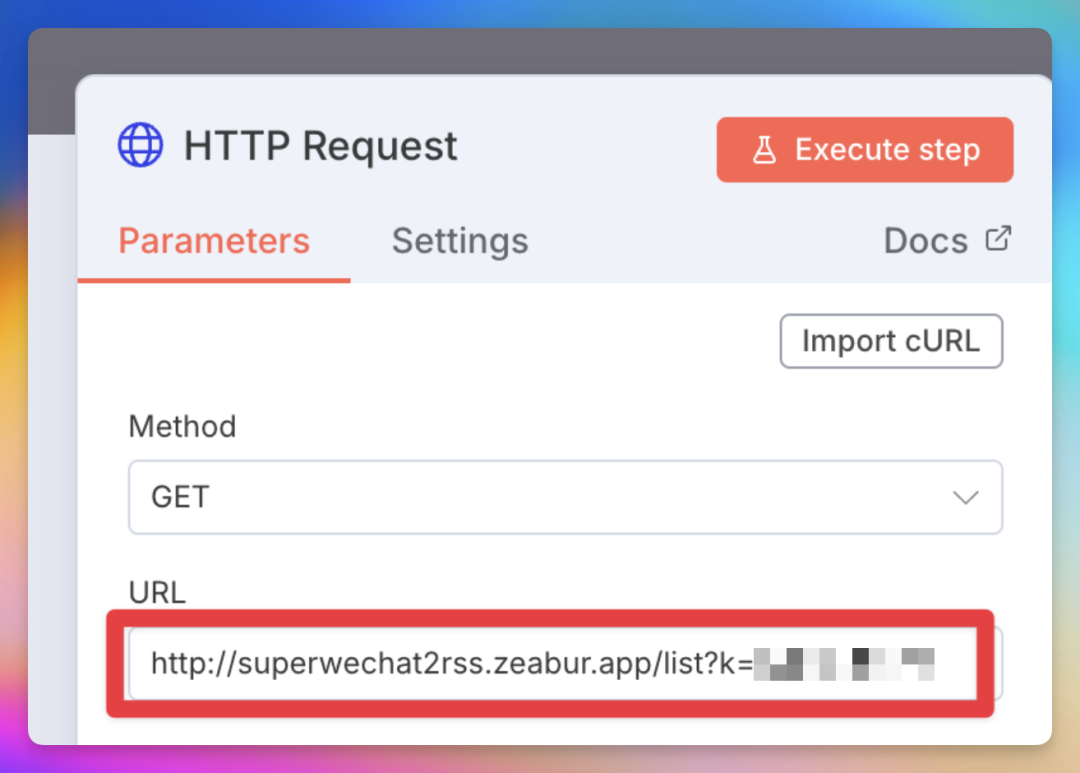
Task: Click the globe icon beside HTTP Request
Action: (x=140, y=146)
